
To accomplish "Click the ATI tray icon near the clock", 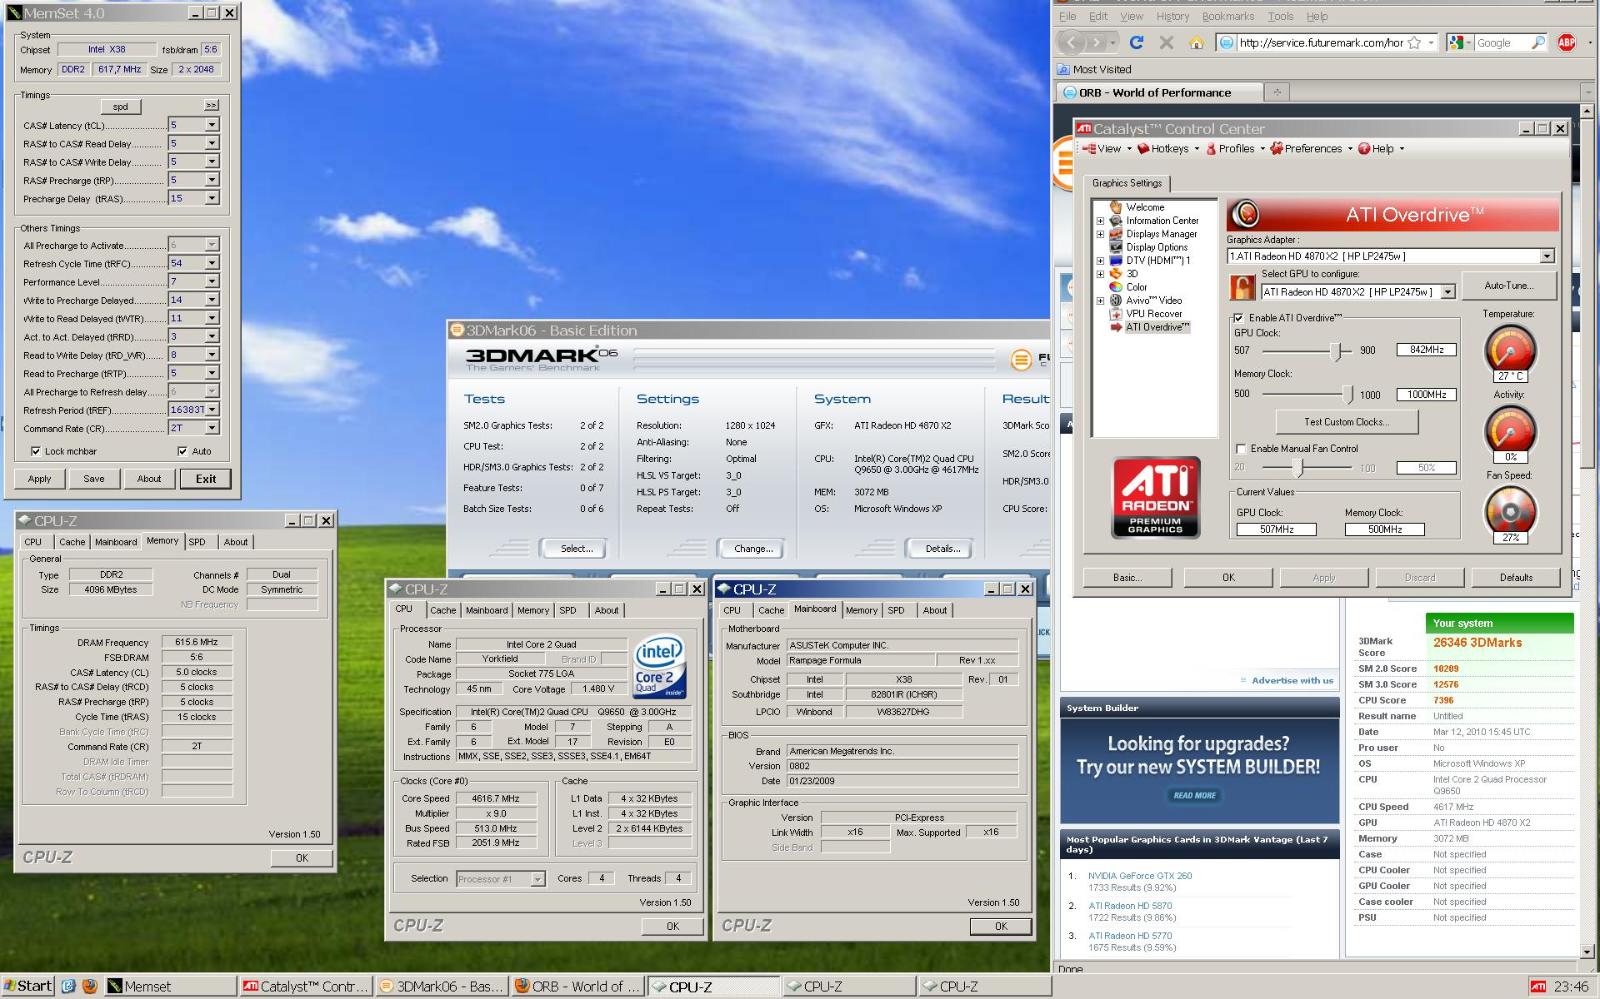I will [1538, 987].
